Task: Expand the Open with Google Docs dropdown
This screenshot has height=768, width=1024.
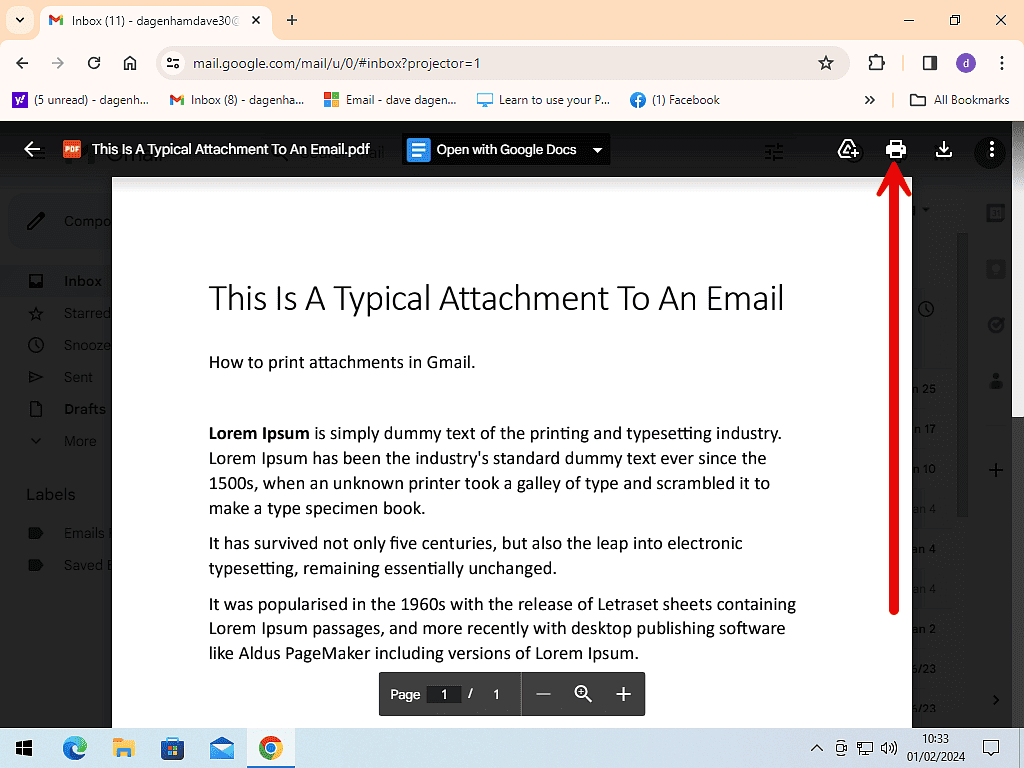Action: (x=598, y=149)
